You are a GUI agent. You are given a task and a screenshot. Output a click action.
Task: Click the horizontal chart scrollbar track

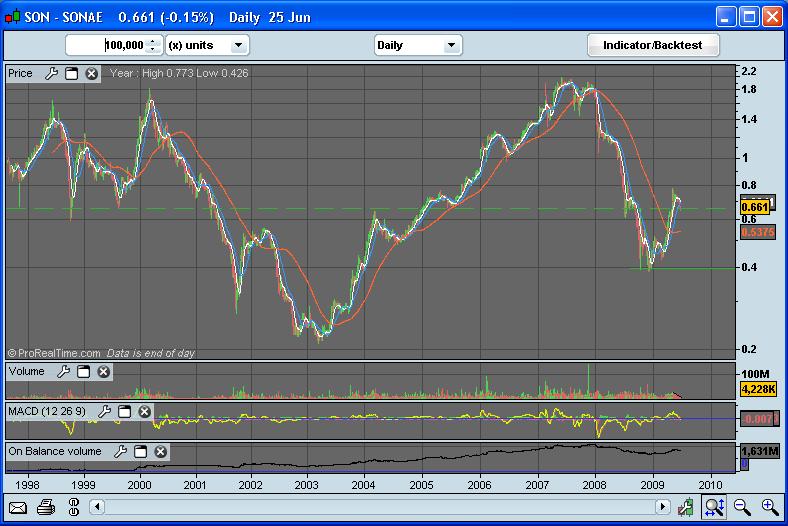[x=379, y=507]
